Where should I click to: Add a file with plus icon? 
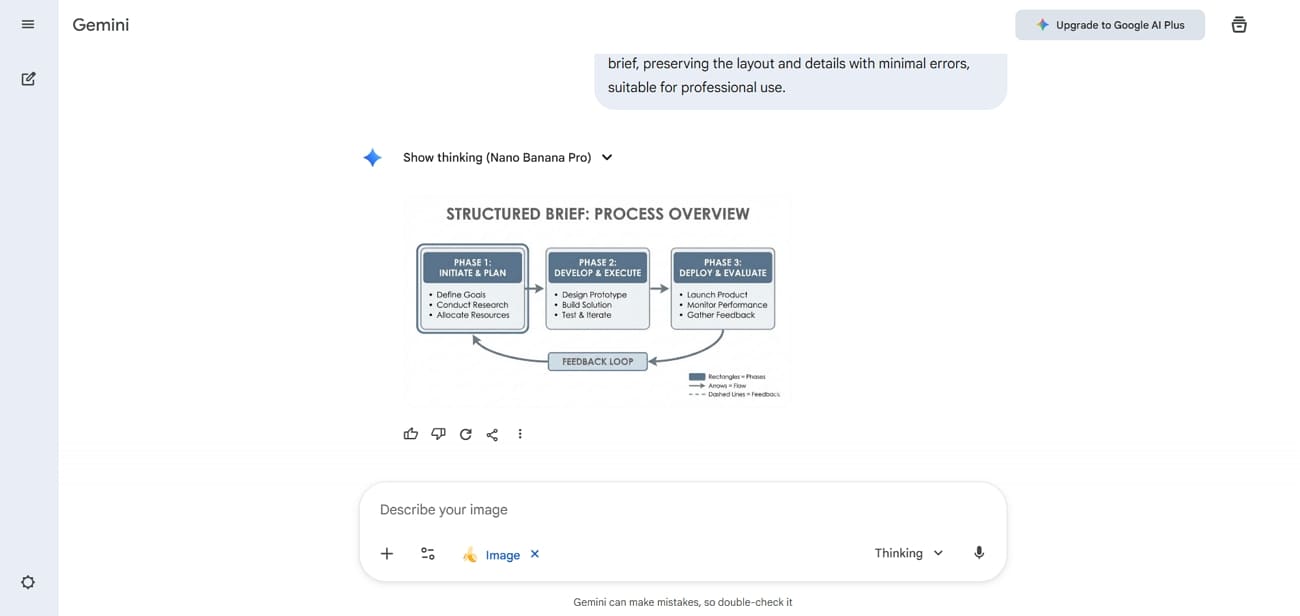coord(387,554)
